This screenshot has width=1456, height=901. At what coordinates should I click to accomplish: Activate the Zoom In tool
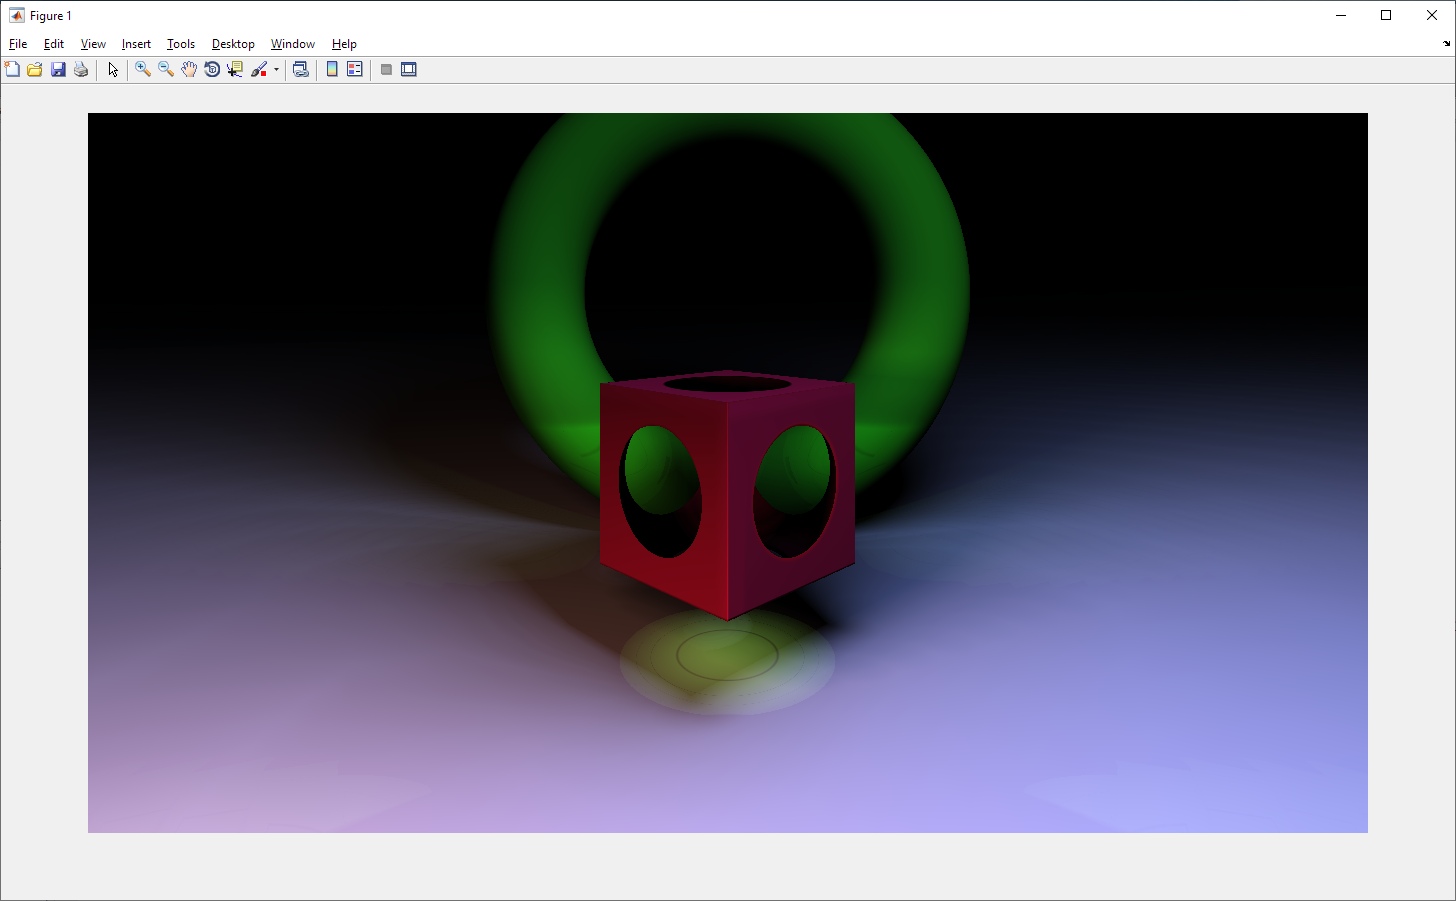click(141, 69)
